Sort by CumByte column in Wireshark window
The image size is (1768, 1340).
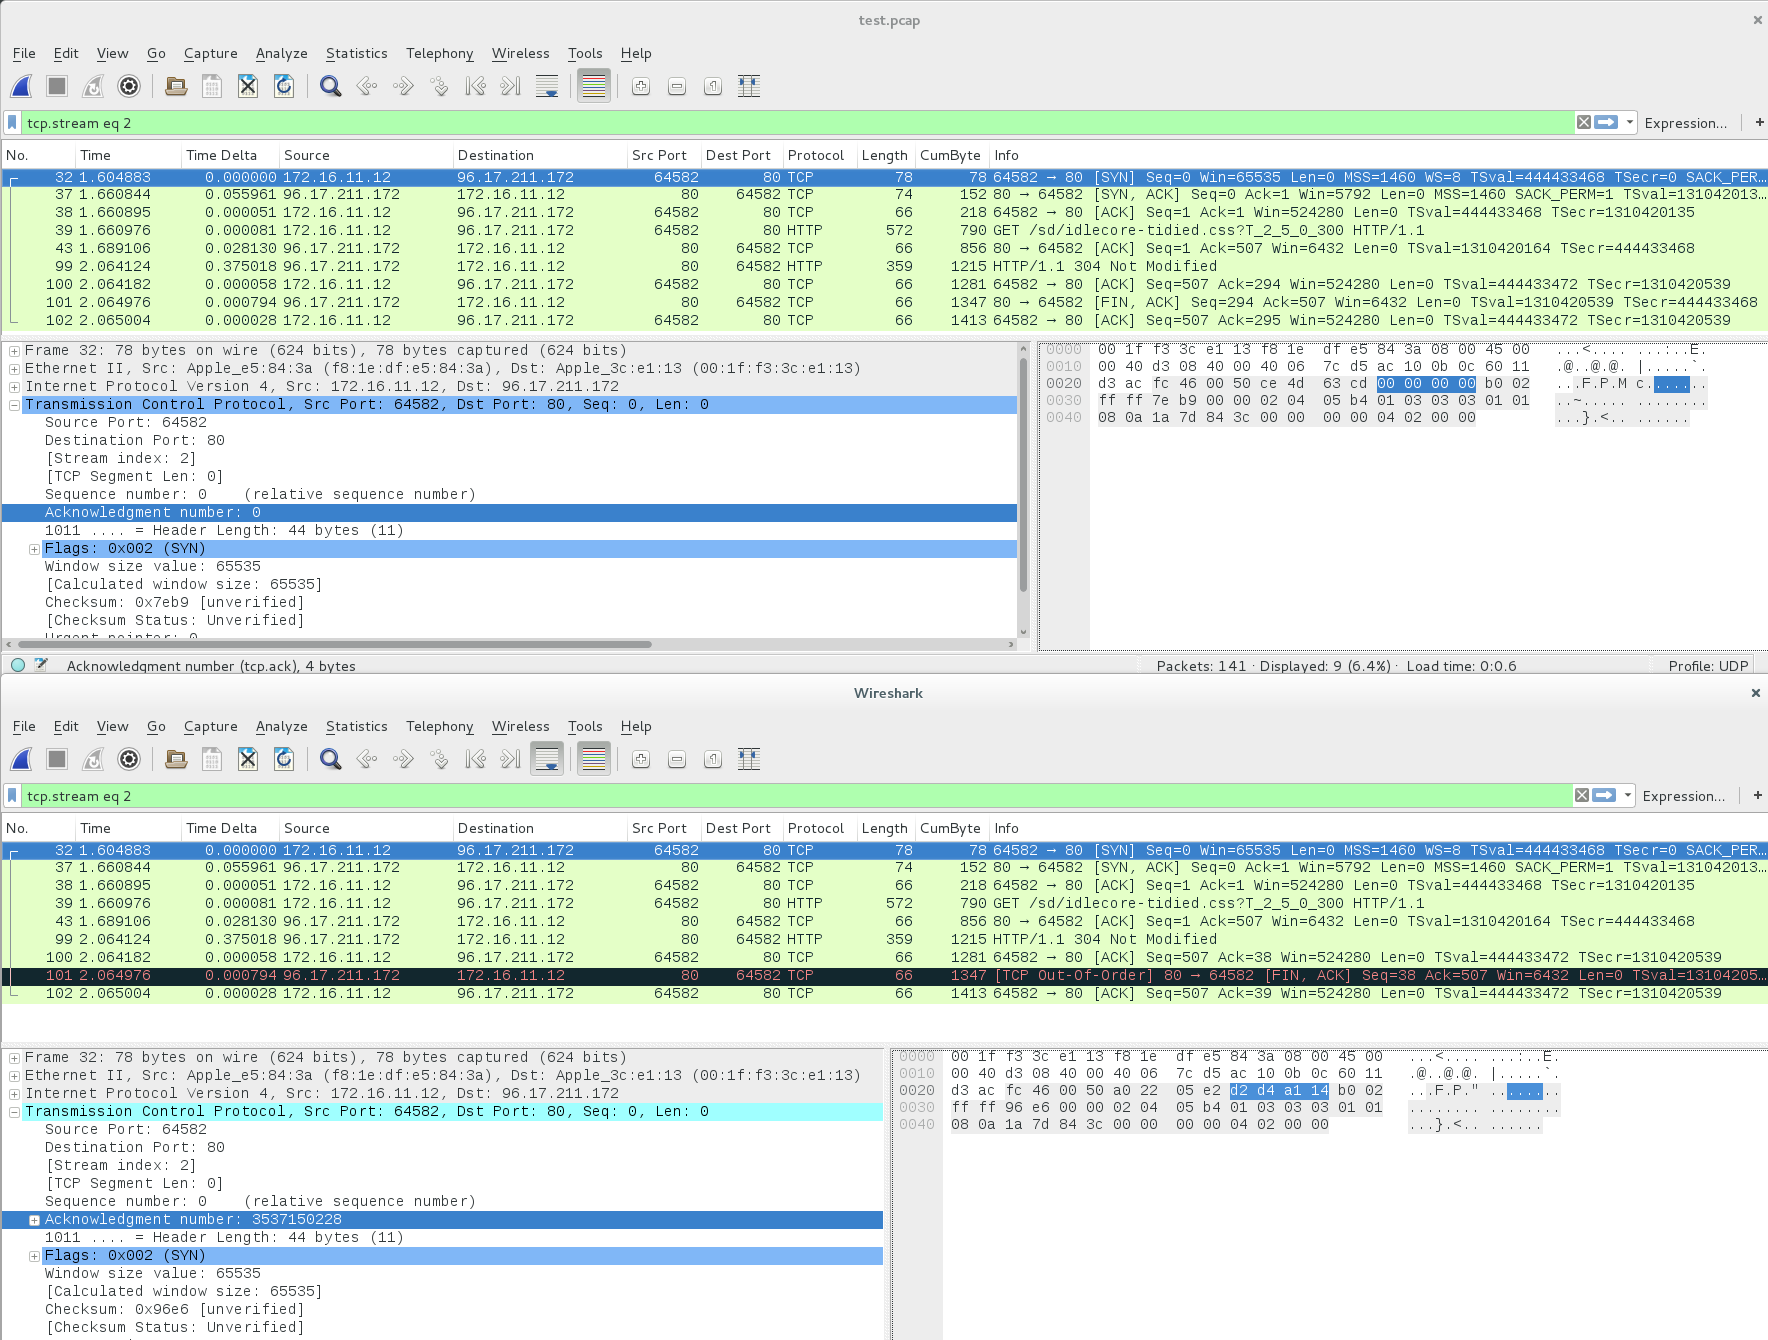tap(950, 828)
